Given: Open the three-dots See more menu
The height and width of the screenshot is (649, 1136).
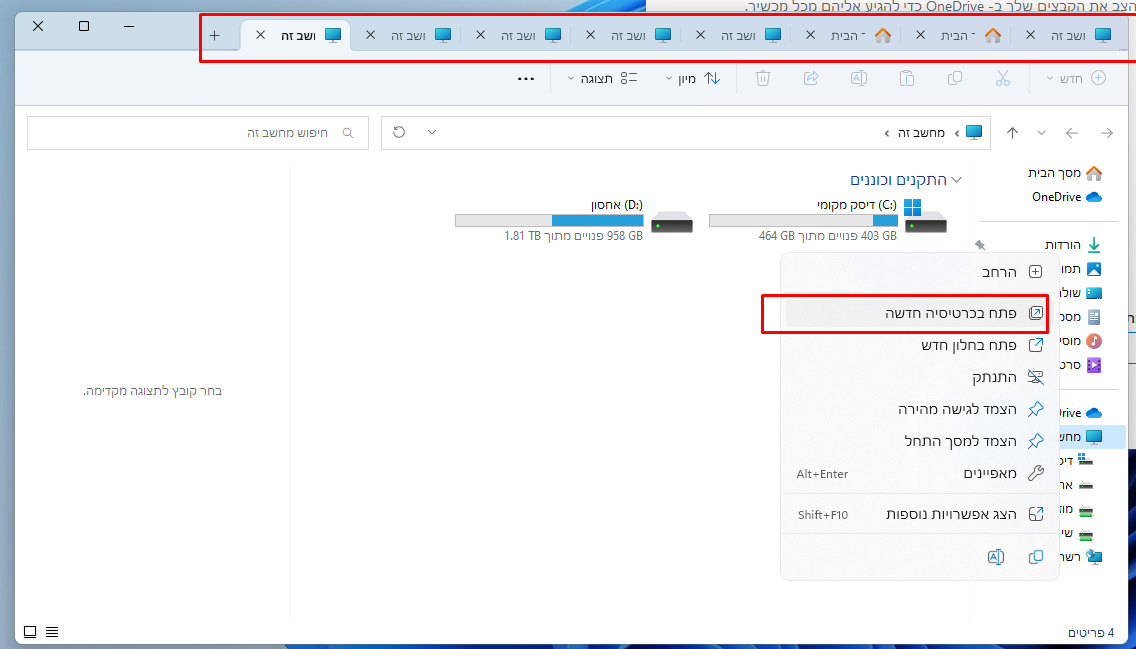Looking at the screenshot, I should (x=526, y=78).
